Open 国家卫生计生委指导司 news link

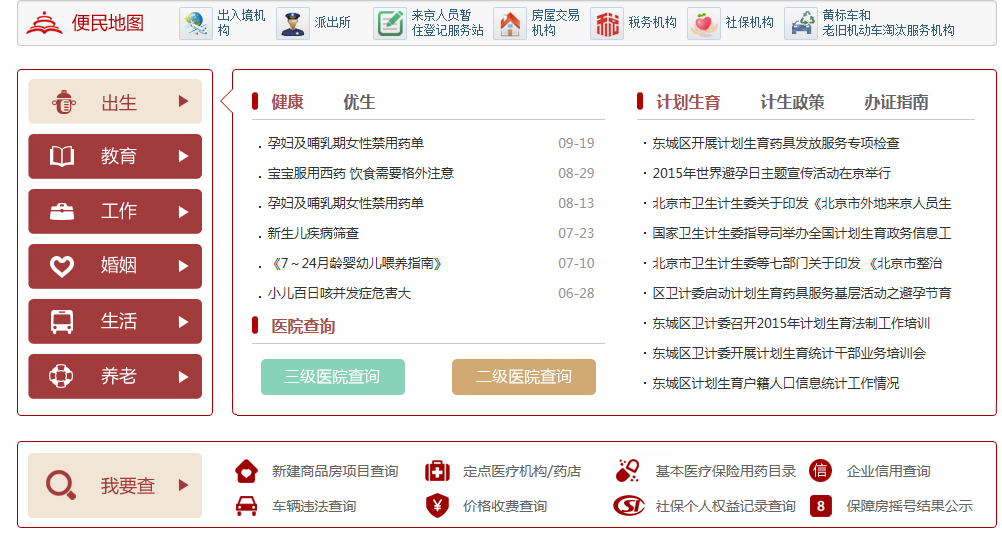click(x=801, y=233)
